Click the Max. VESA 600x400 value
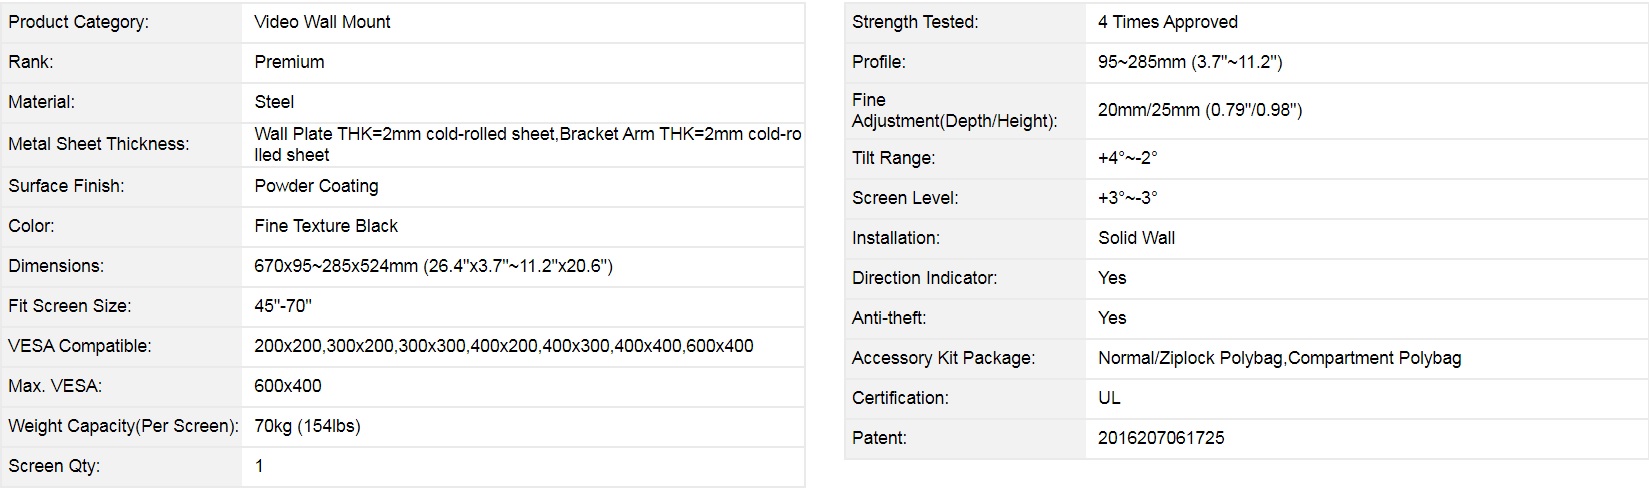Screen dimensions: 1649x488 (288, 386)
